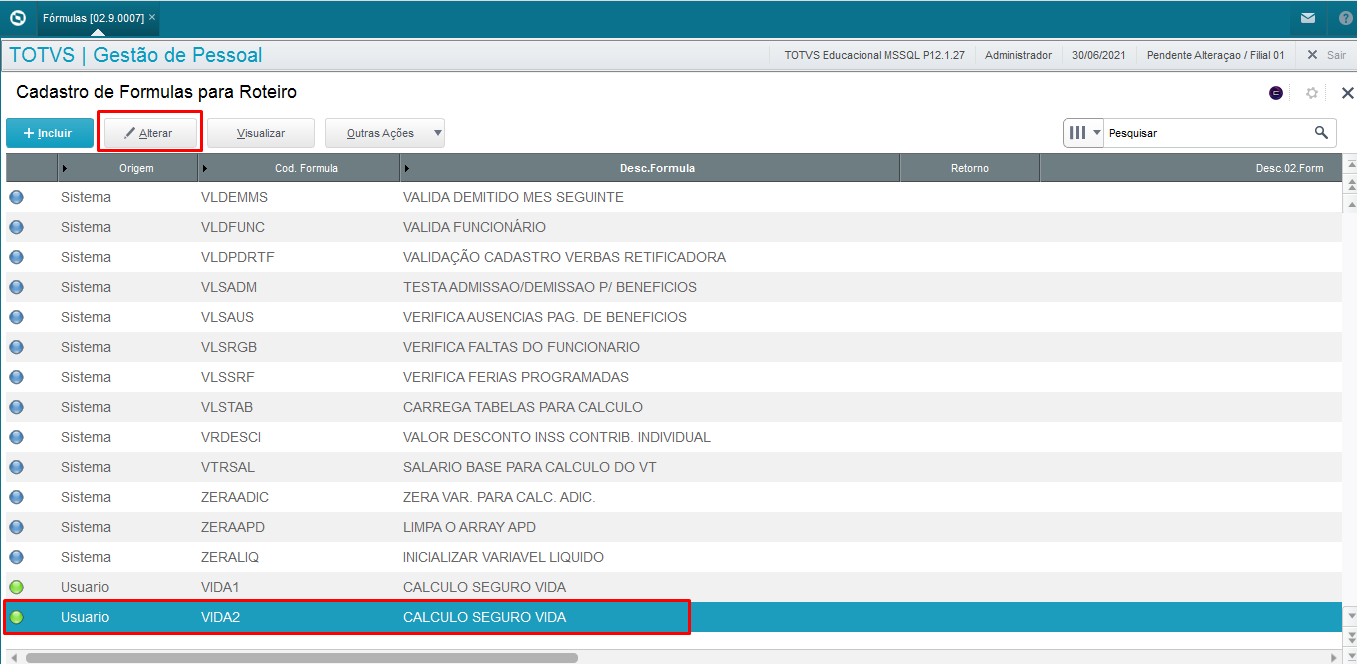Select the VLSADM code cell
This screenshot has height=664, width=1357.
pyautogui.click(x=229, y=287)
